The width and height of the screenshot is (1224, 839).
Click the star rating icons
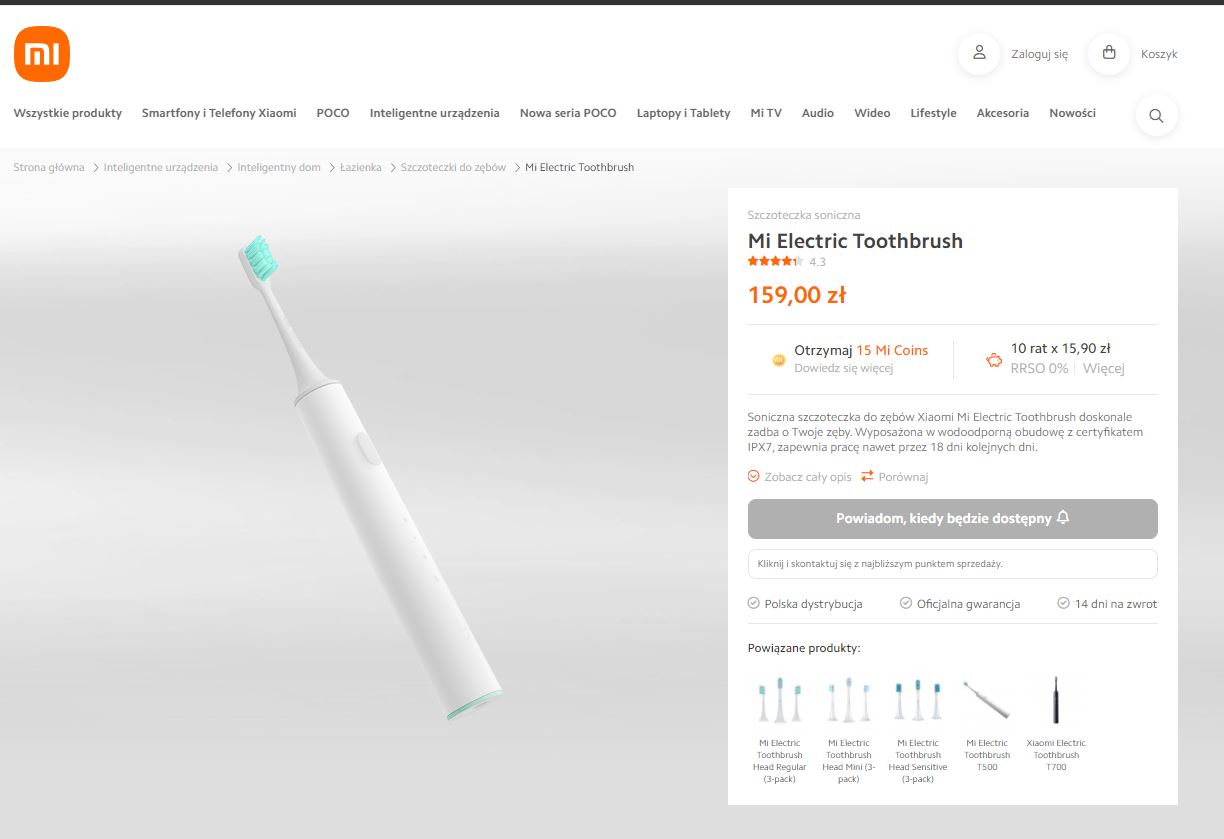[x=775, y=262]
